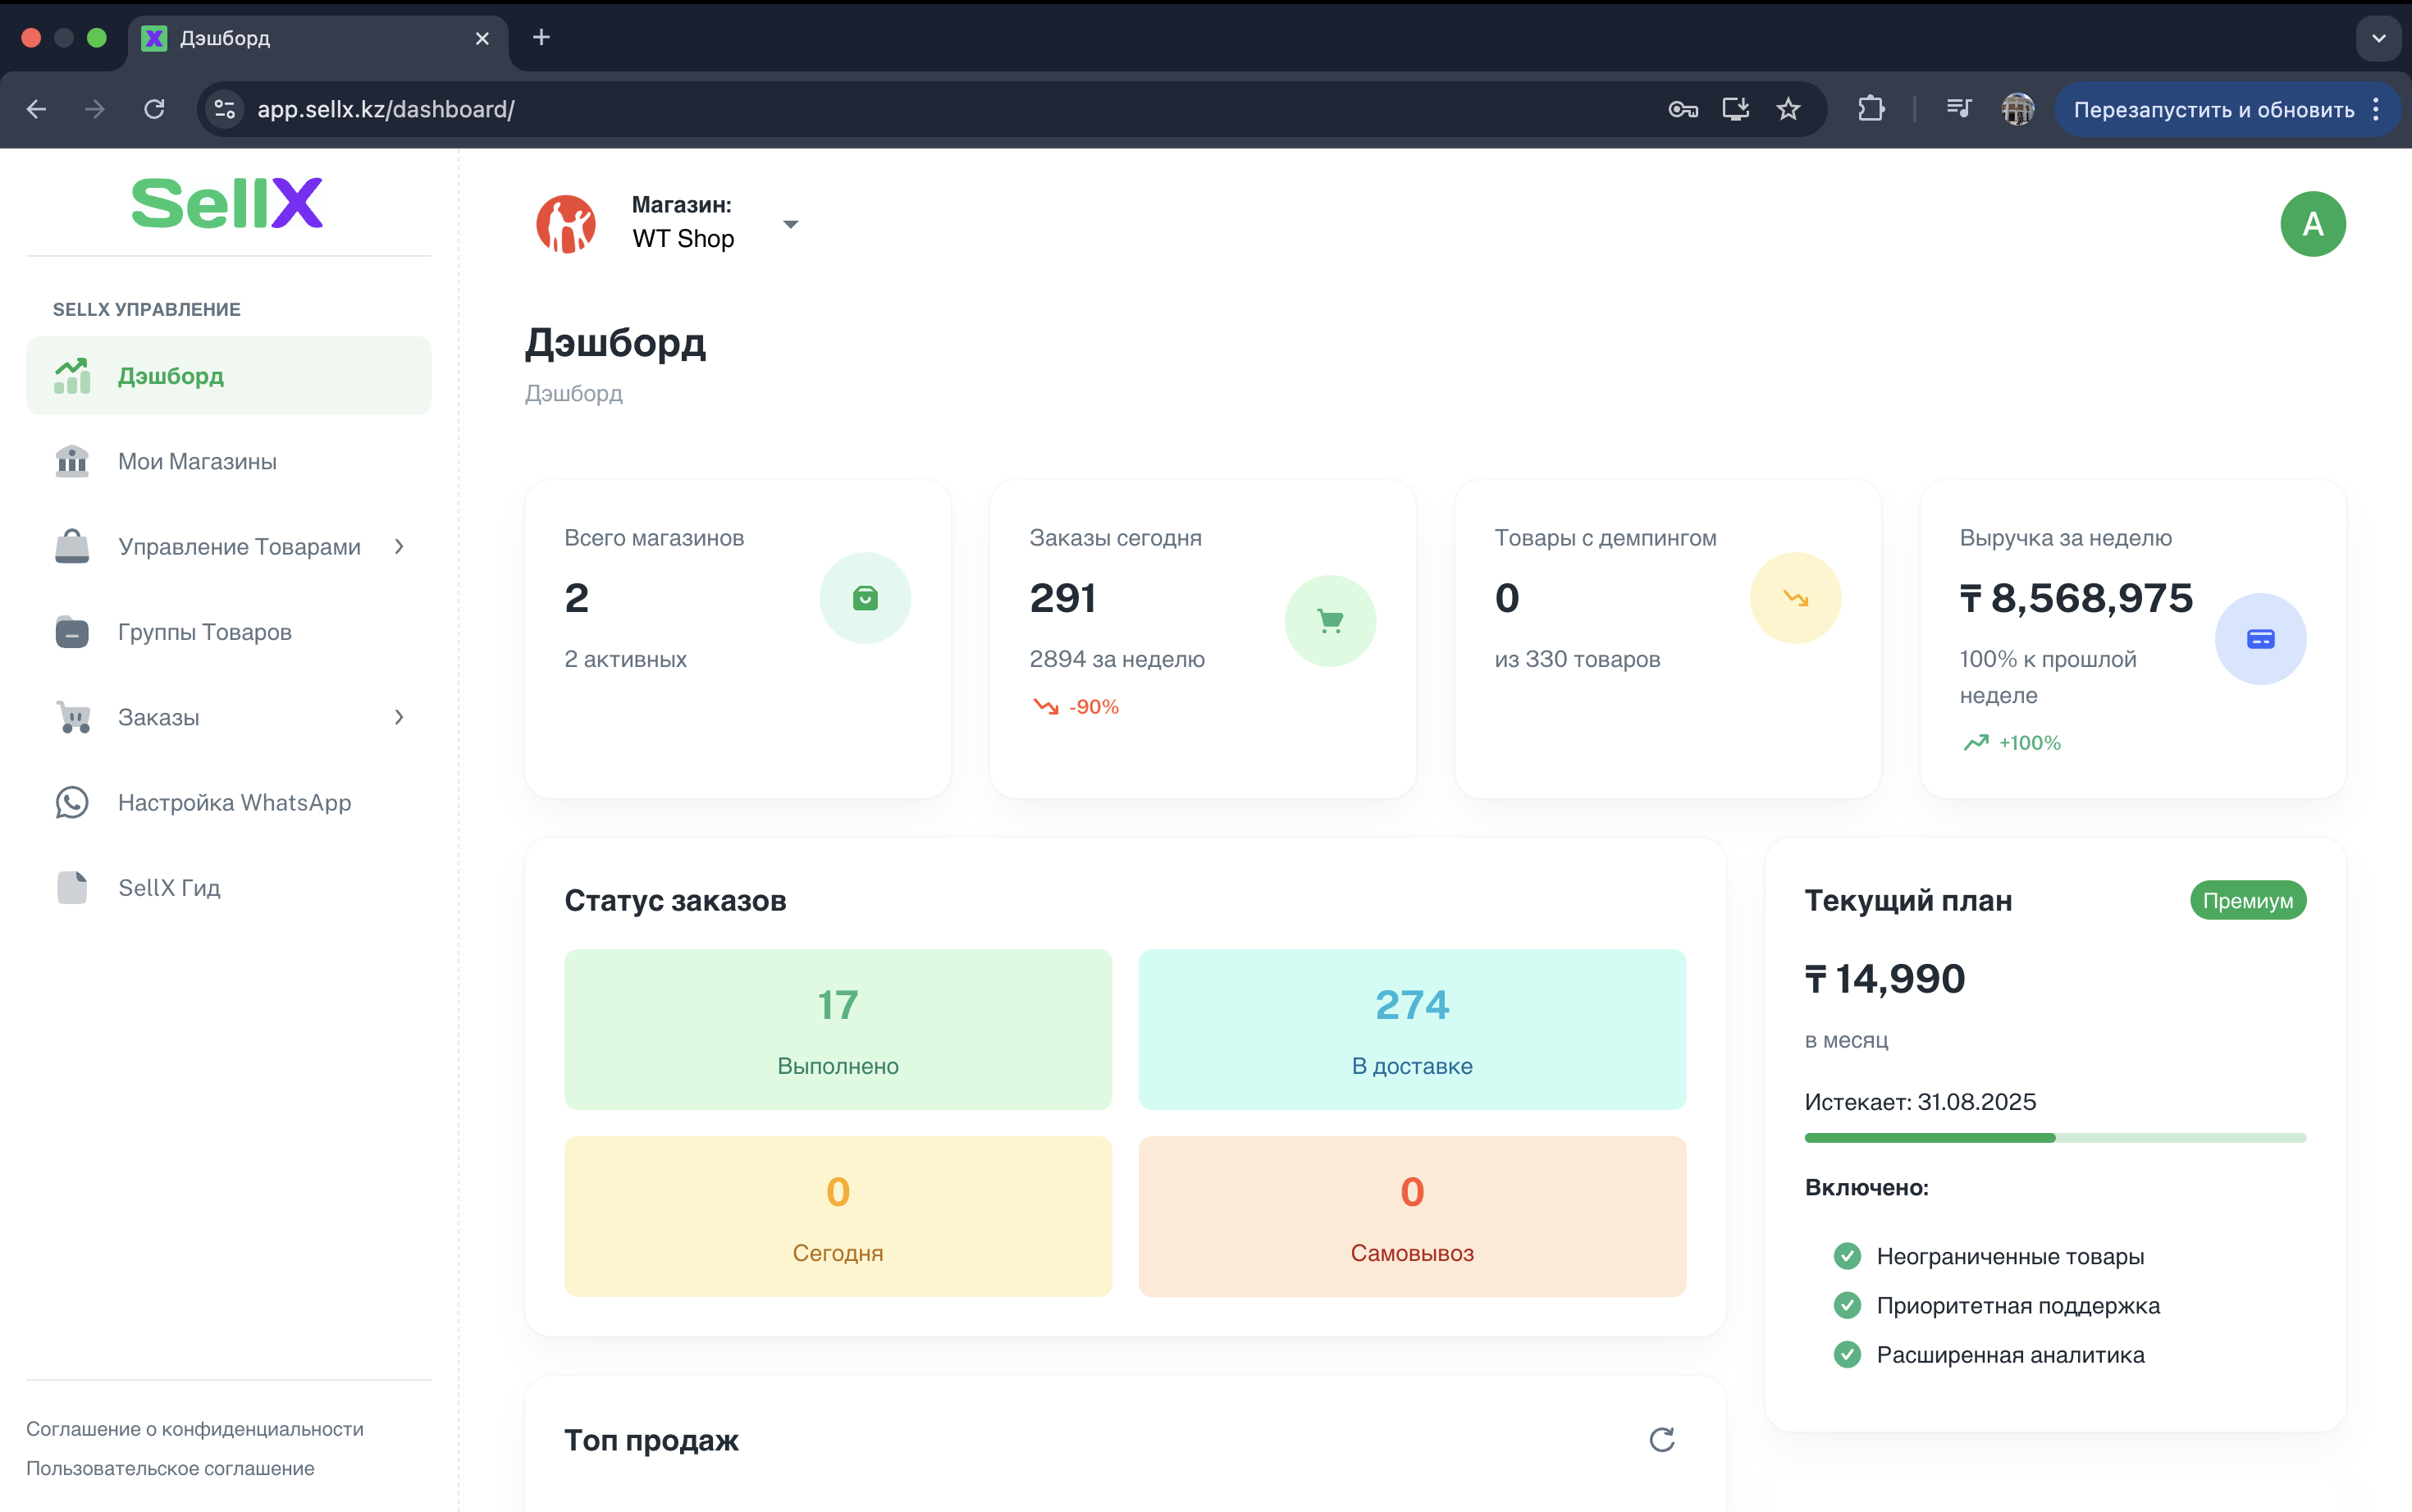The height and width of the screenshot is (1512, 2412).
Task: Bookmark the page with the star icon
Action: pos(1788,109)
